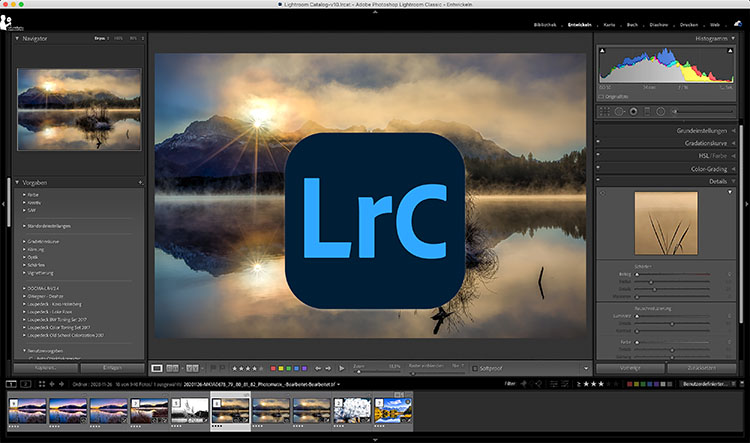Open the Benutzerdefiniert filter dropdown

click(x=709, y=384)
